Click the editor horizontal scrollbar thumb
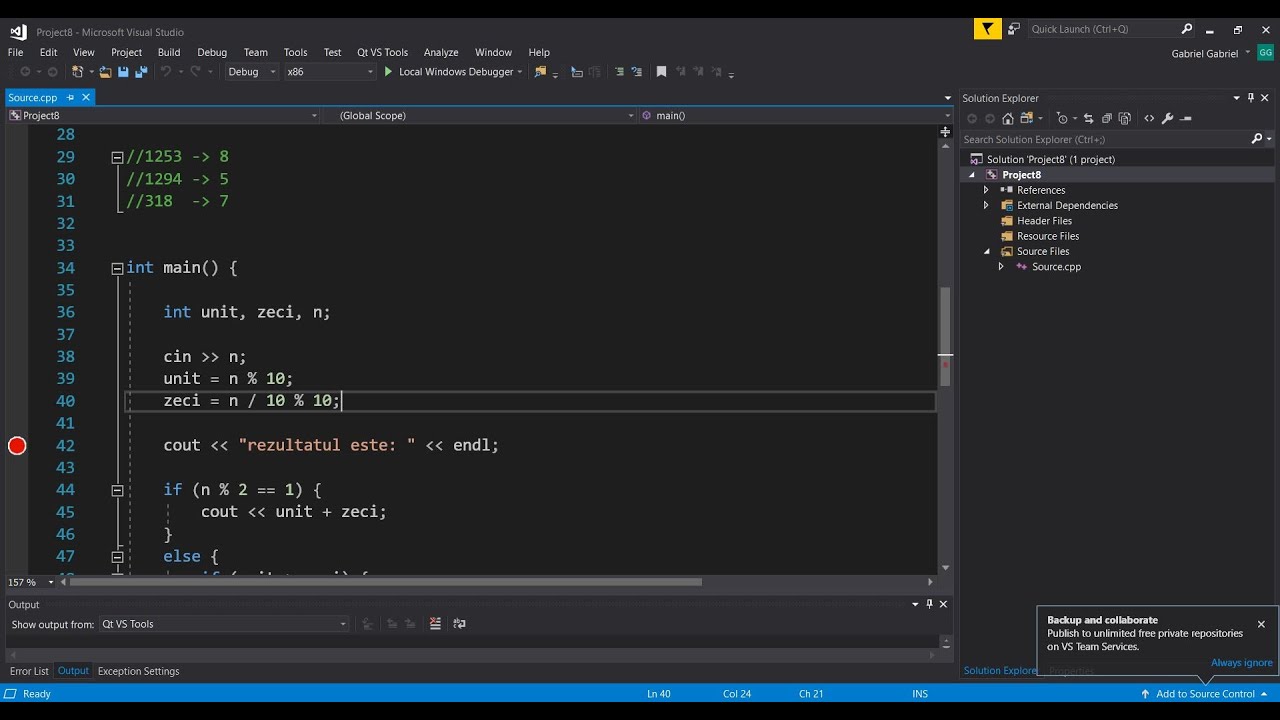Screen dimensions: 1280x720 386,582
